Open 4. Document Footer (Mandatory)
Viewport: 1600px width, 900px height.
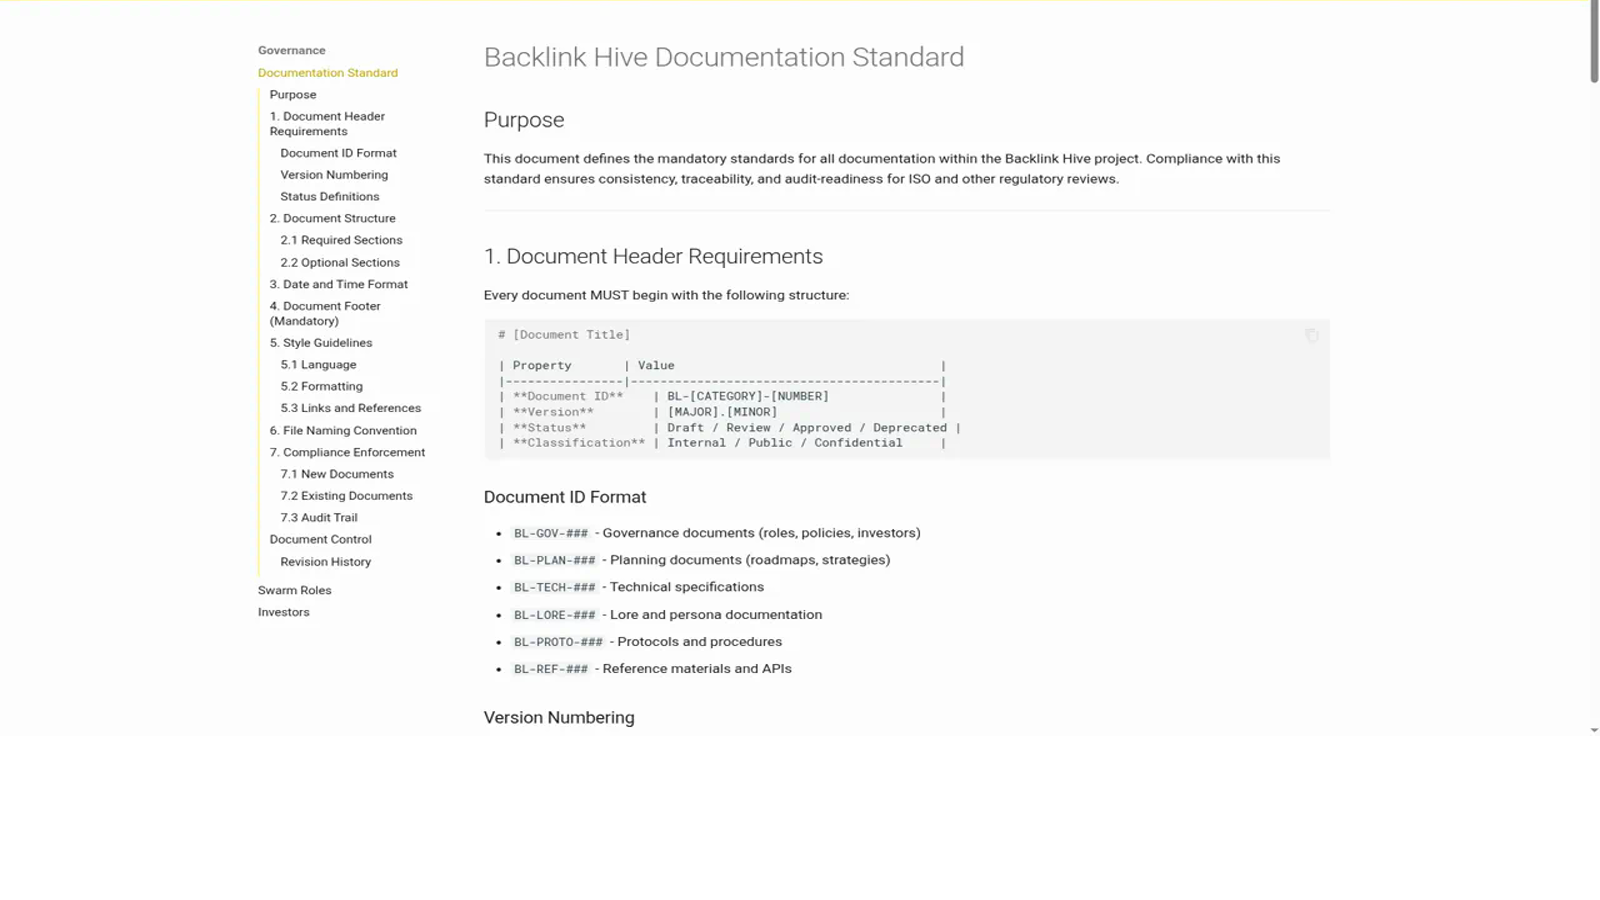click(325, 314)
